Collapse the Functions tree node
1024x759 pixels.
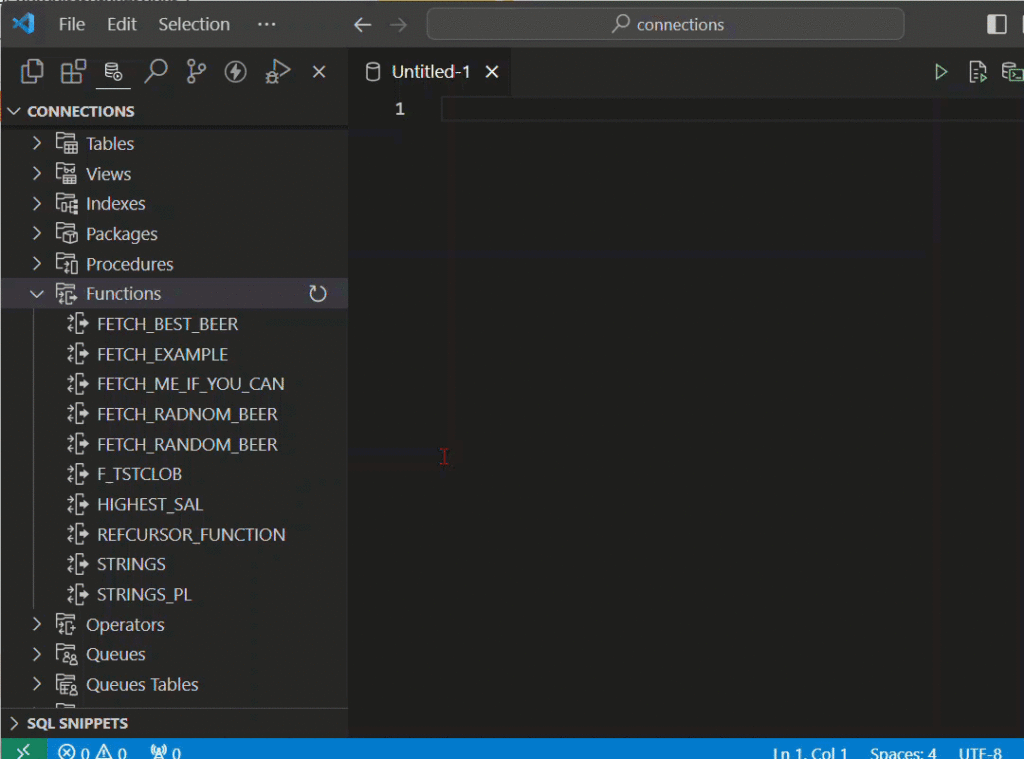[x=36, y=293]
